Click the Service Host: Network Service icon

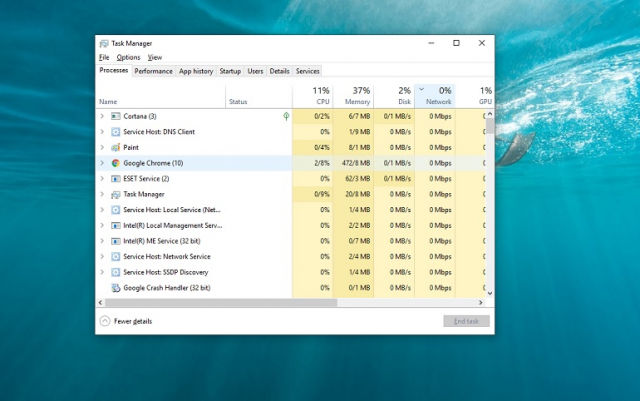point(116,256)
